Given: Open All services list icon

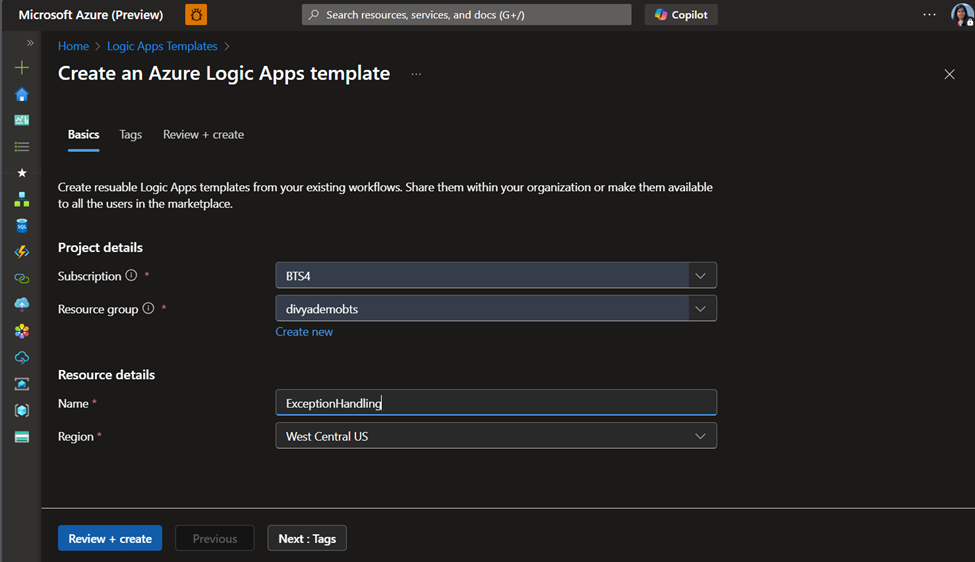Looking at the screenshot, I should (22, 147).
